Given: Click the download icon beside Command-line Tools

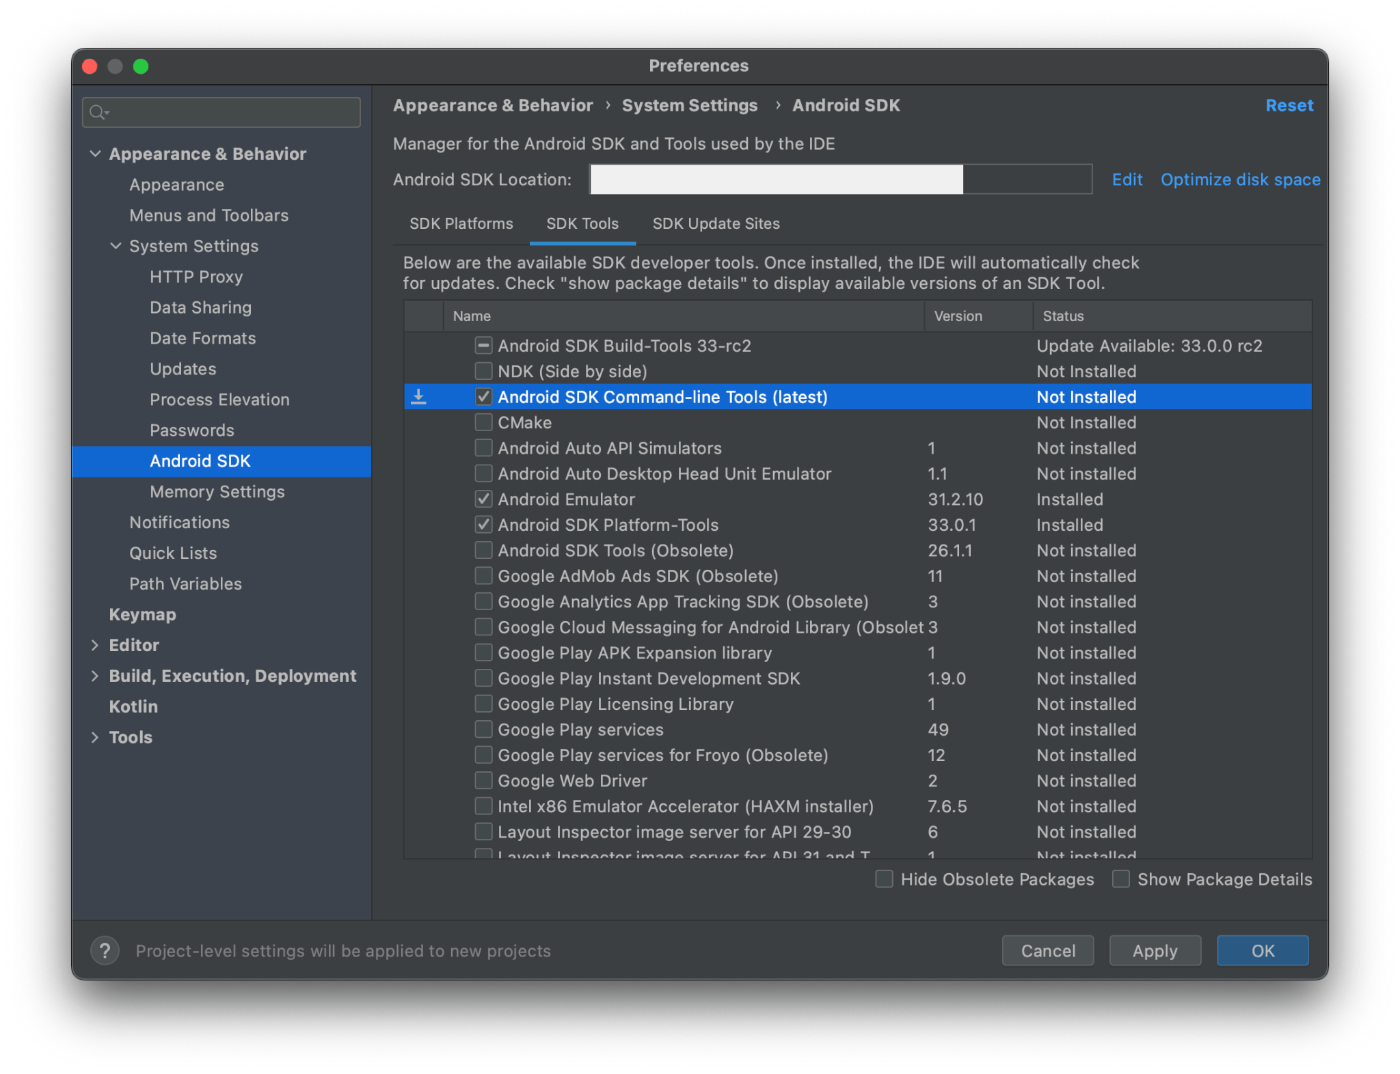Looking at the screenshot, I should coord(419,397).
